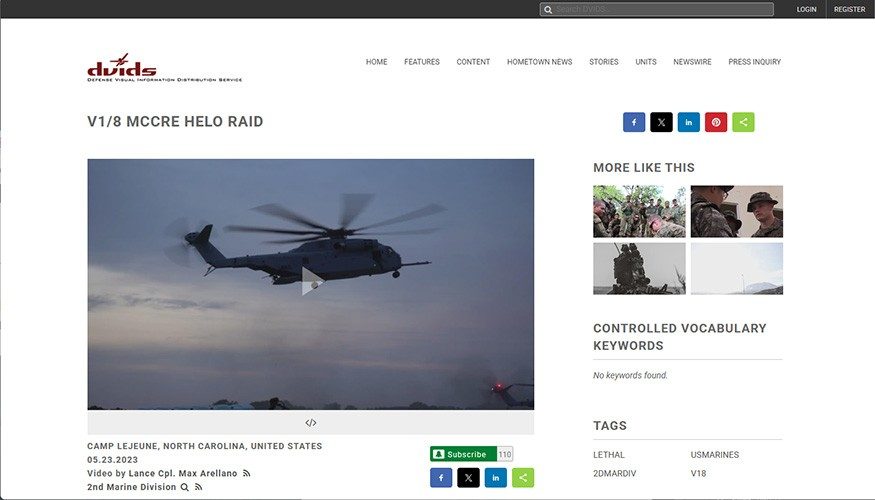The image size is (875, 500).
Task: Open RSS feed for Lance Cpl. Max Arellano
Action: click(247, 473)
